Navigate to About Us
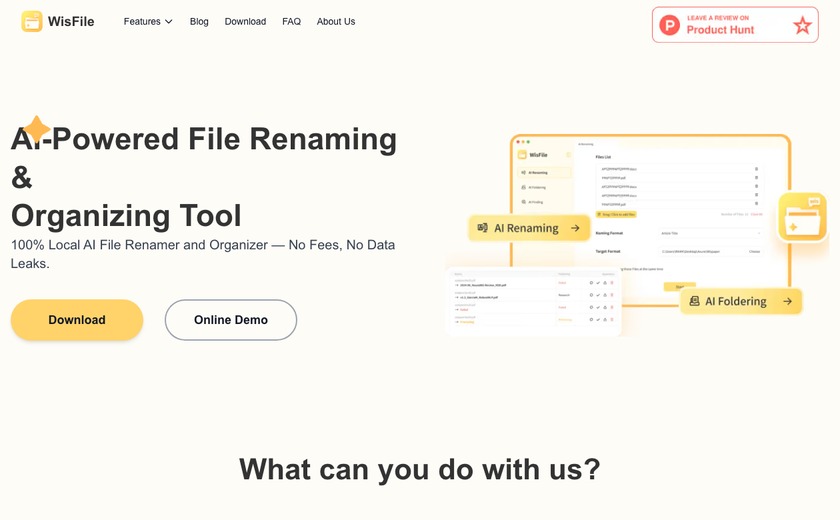 [336, 21]
